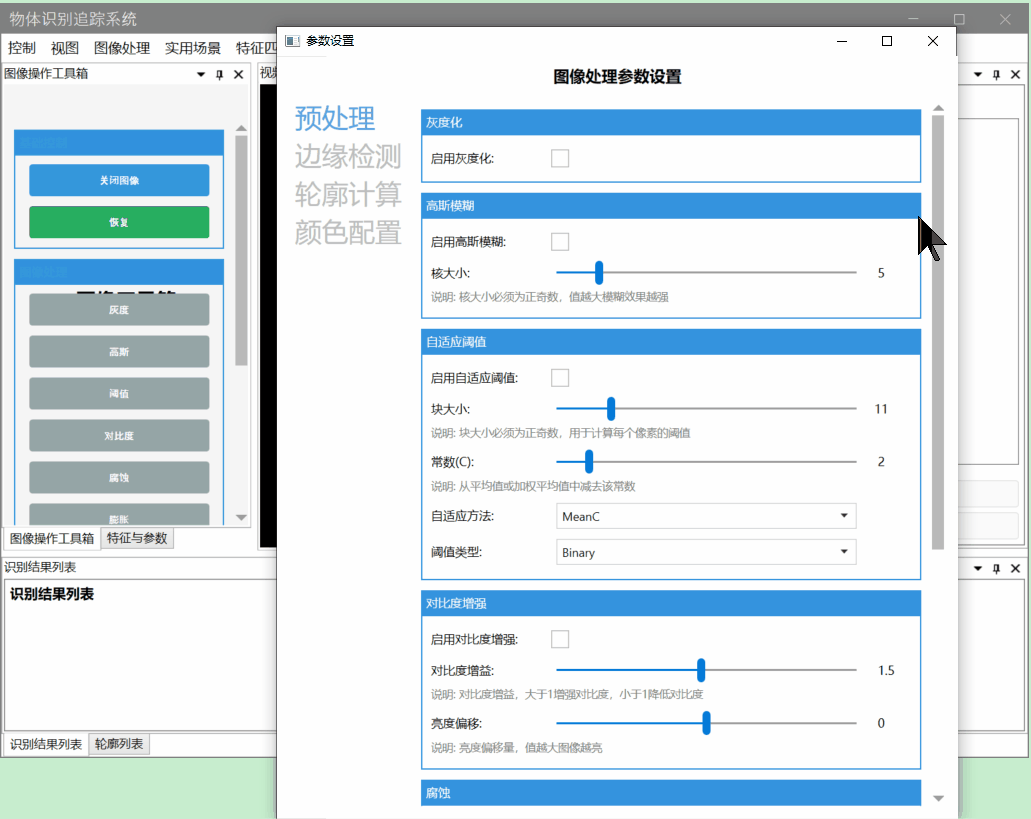The height and width of the screenshot is (819, 1031).
Task: Open the 阈值类型 Binary dropdown
Action: tap(706, 552)
